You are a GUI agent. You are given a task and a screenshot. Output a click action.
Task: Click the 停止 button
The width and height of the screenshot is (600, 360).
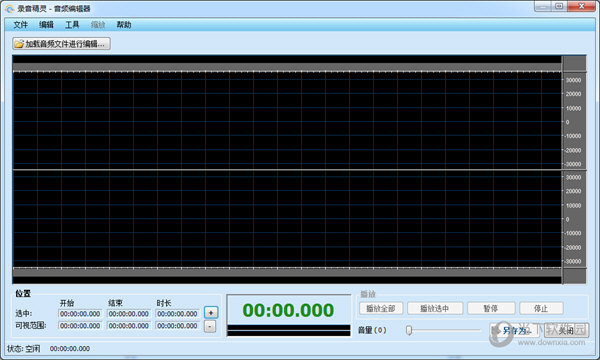point(541,308)
